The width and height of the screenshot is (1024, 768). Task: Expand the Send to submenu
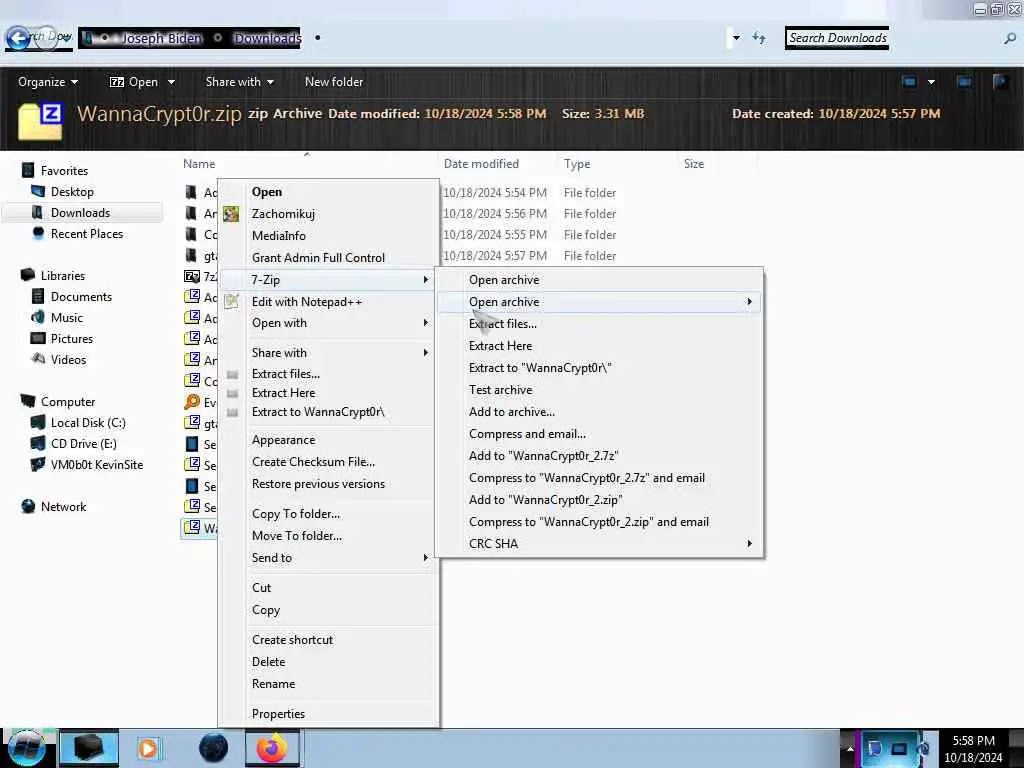click(x=328, y=558)
